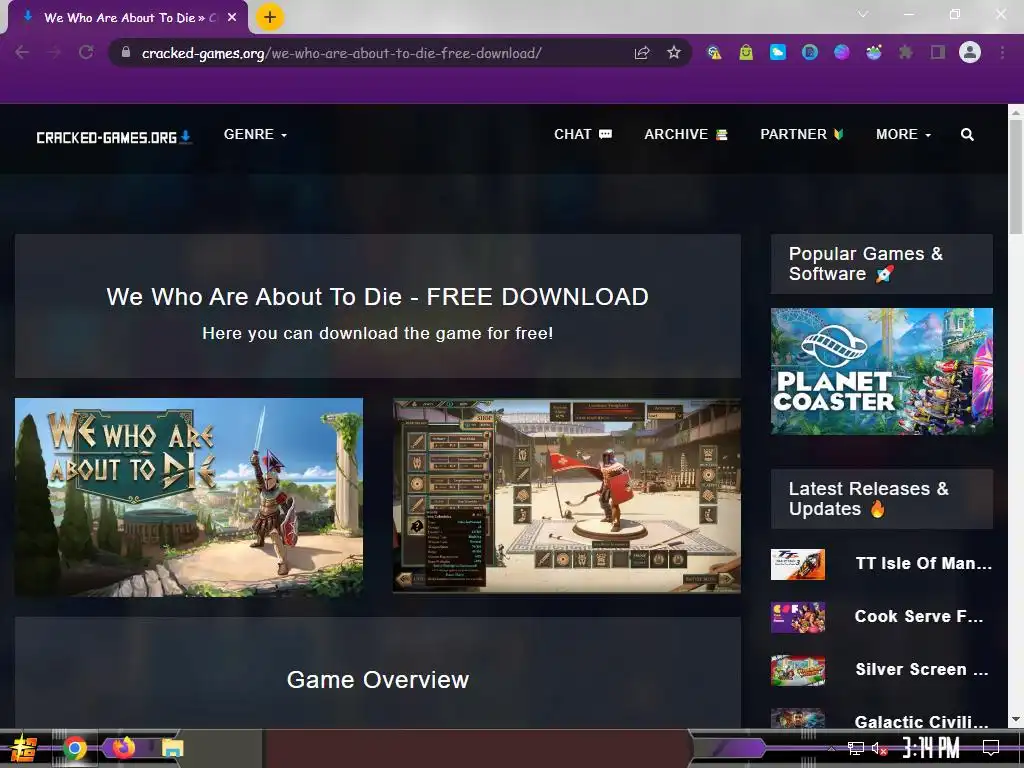Open the network status tray icon

pyautogui.click(x=855, y=748)
